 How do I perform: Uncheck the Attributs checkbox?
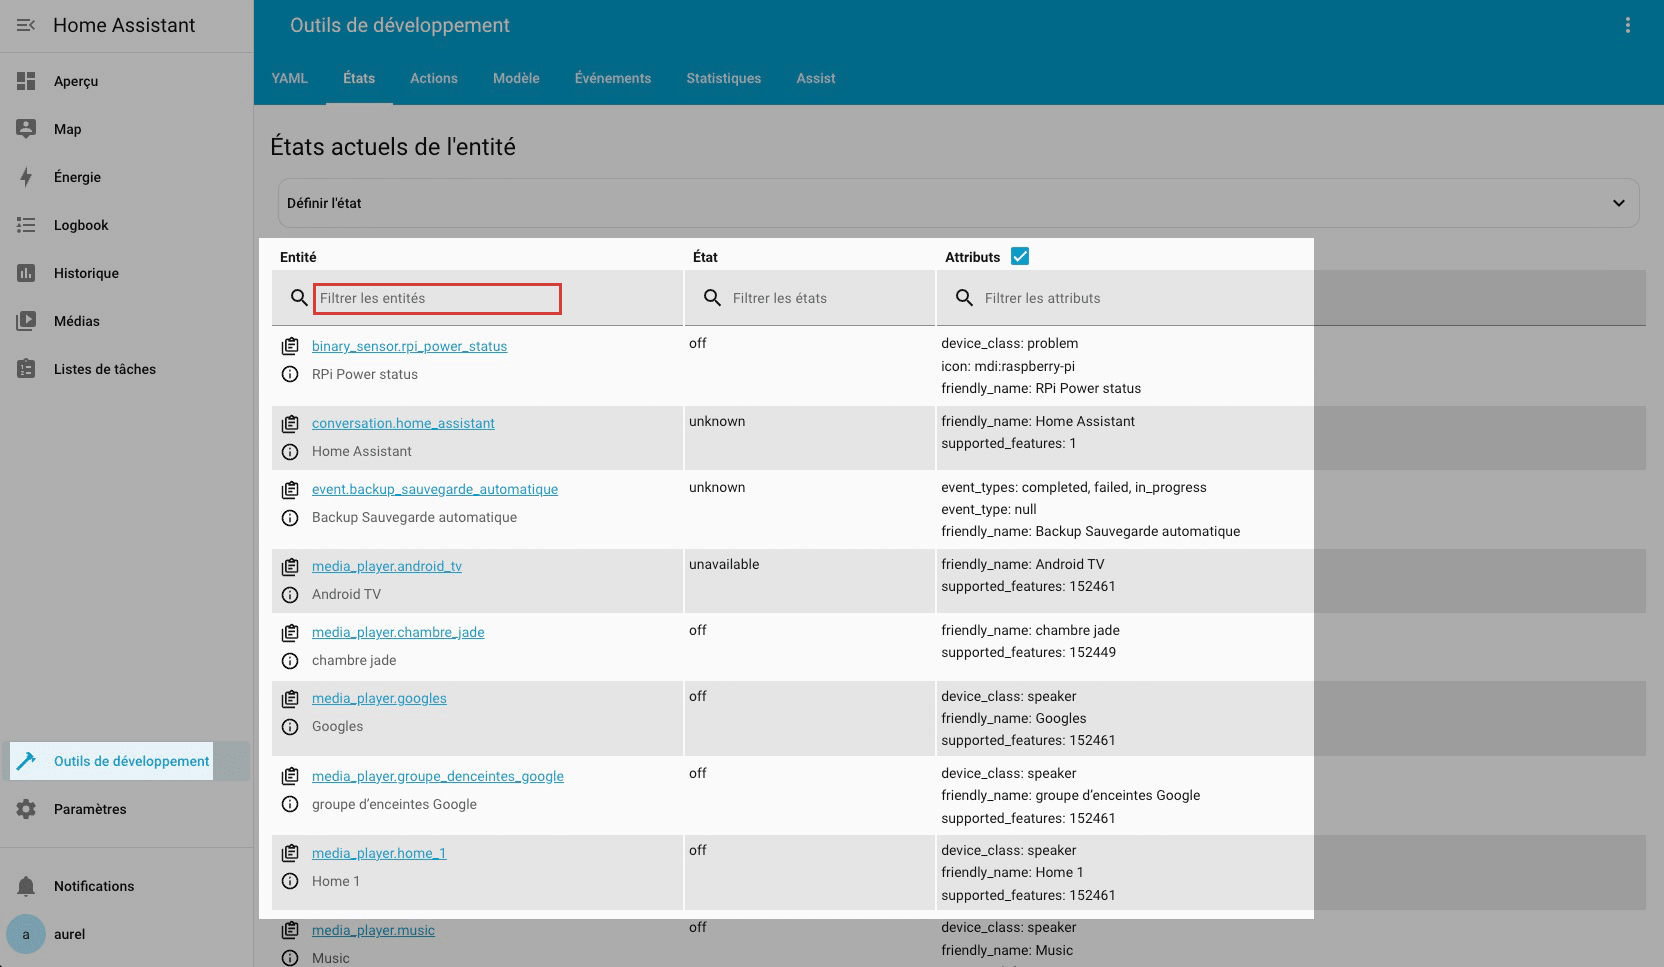point(1020,256)
